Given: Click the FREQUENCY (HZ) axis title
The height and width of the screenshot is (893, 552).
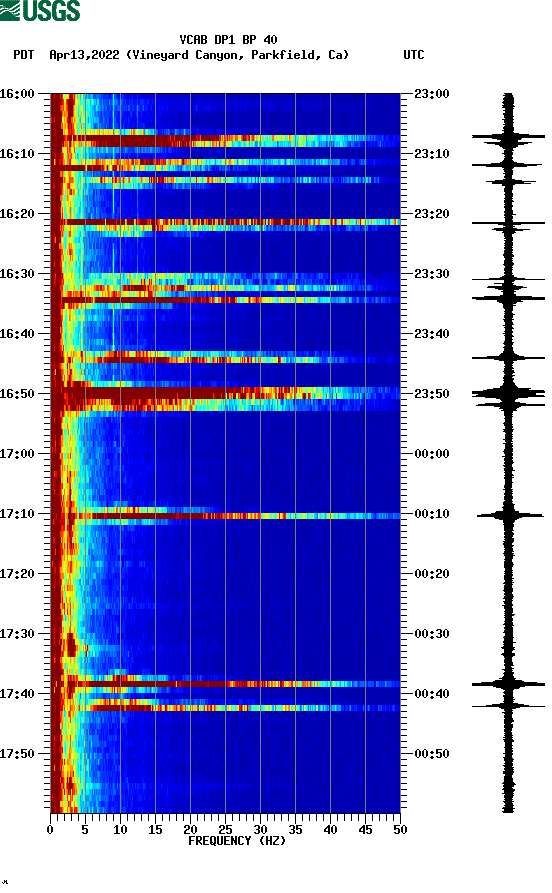Looking at the screenshot, I should click(237, 841).
